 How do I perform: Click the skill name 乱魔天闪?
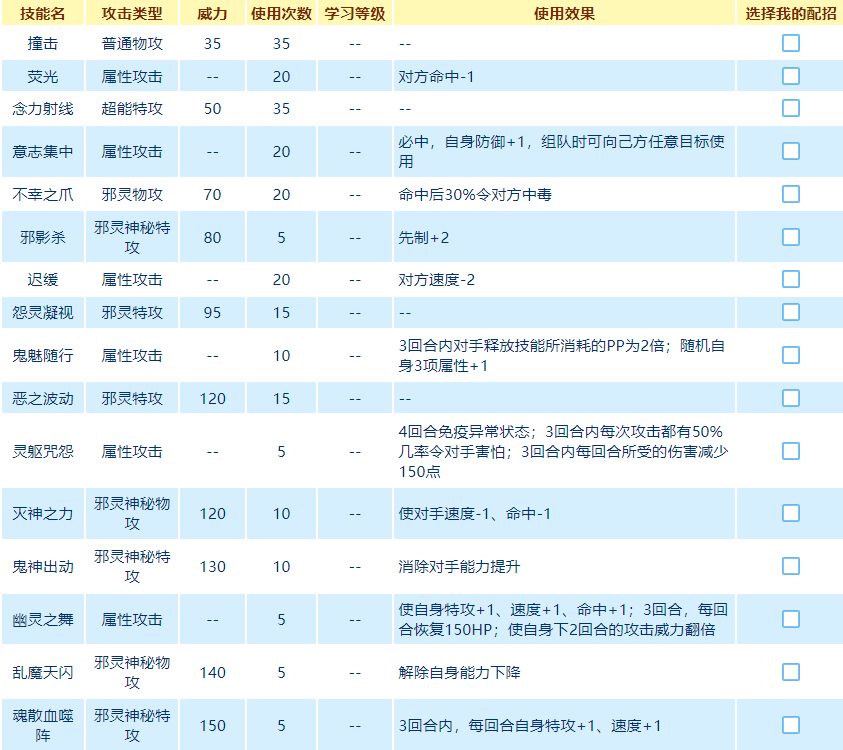[42, 673]
